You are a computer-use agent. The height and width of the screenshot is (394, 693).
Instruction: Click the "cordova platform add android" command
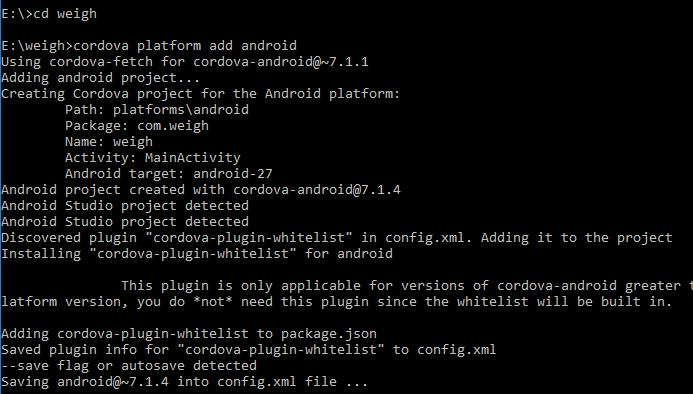[185, 46]
